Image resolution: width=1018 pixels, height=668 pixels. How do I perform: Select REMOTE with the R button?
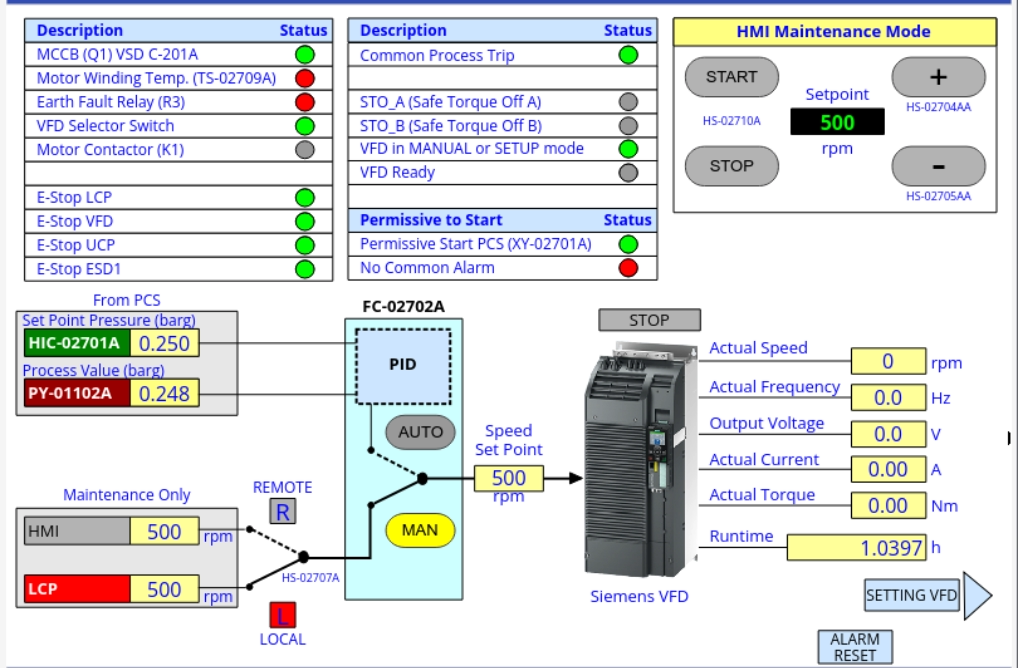(283, 512)
